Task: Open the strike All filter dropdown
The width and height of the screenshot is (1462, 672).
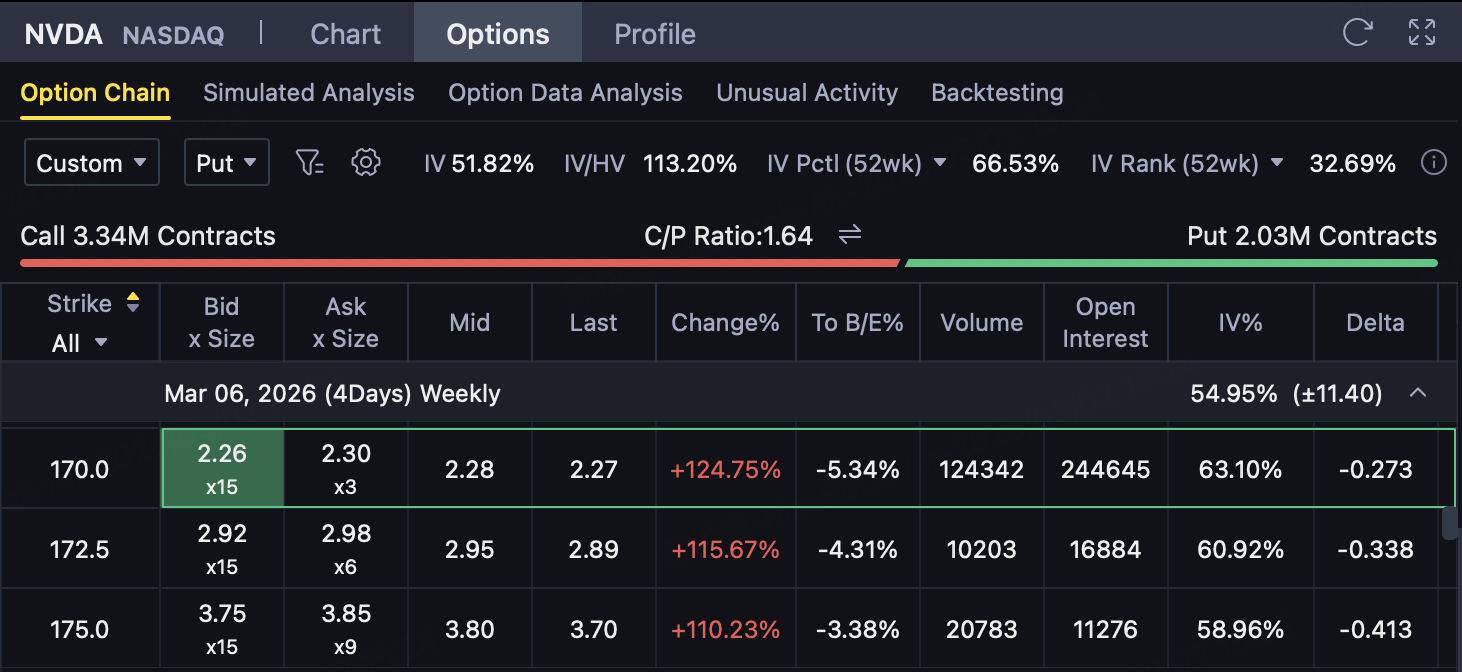Action: 79,343
